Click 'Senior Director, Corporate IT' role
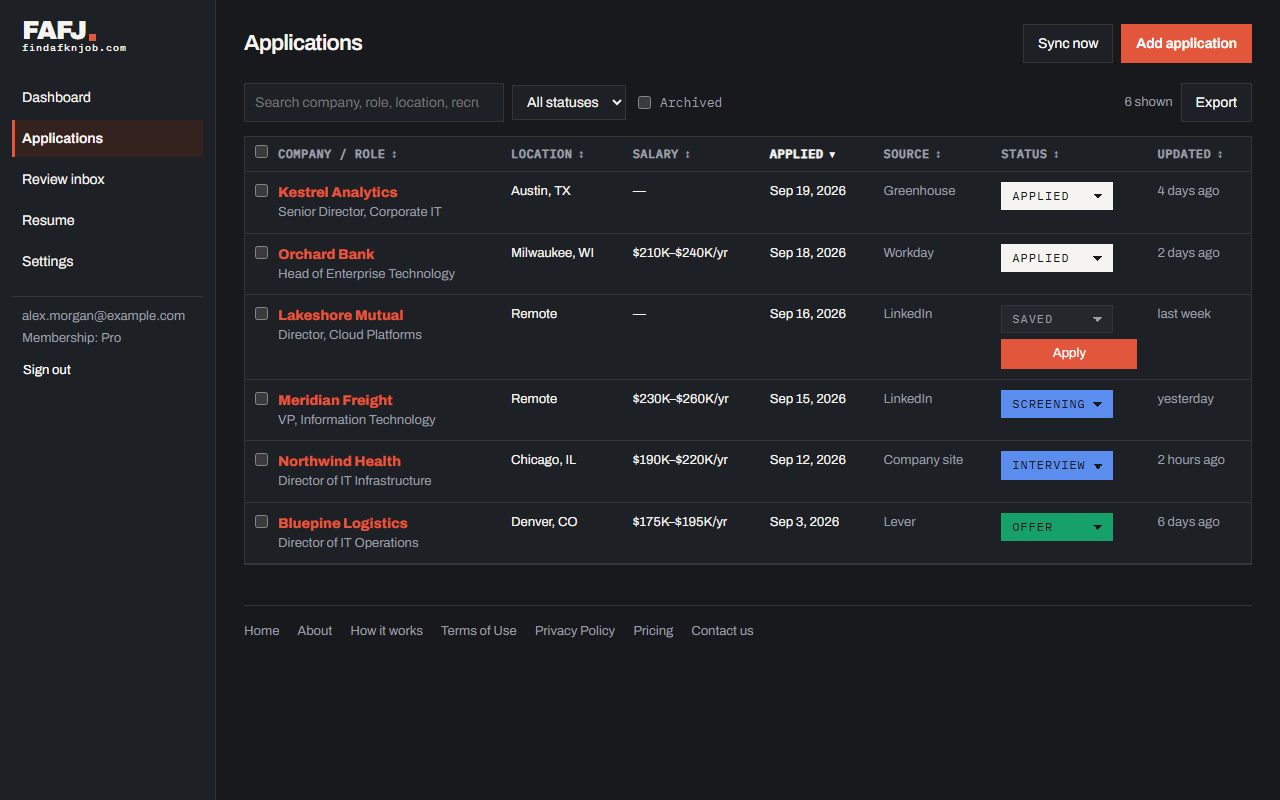 [359, 212]
